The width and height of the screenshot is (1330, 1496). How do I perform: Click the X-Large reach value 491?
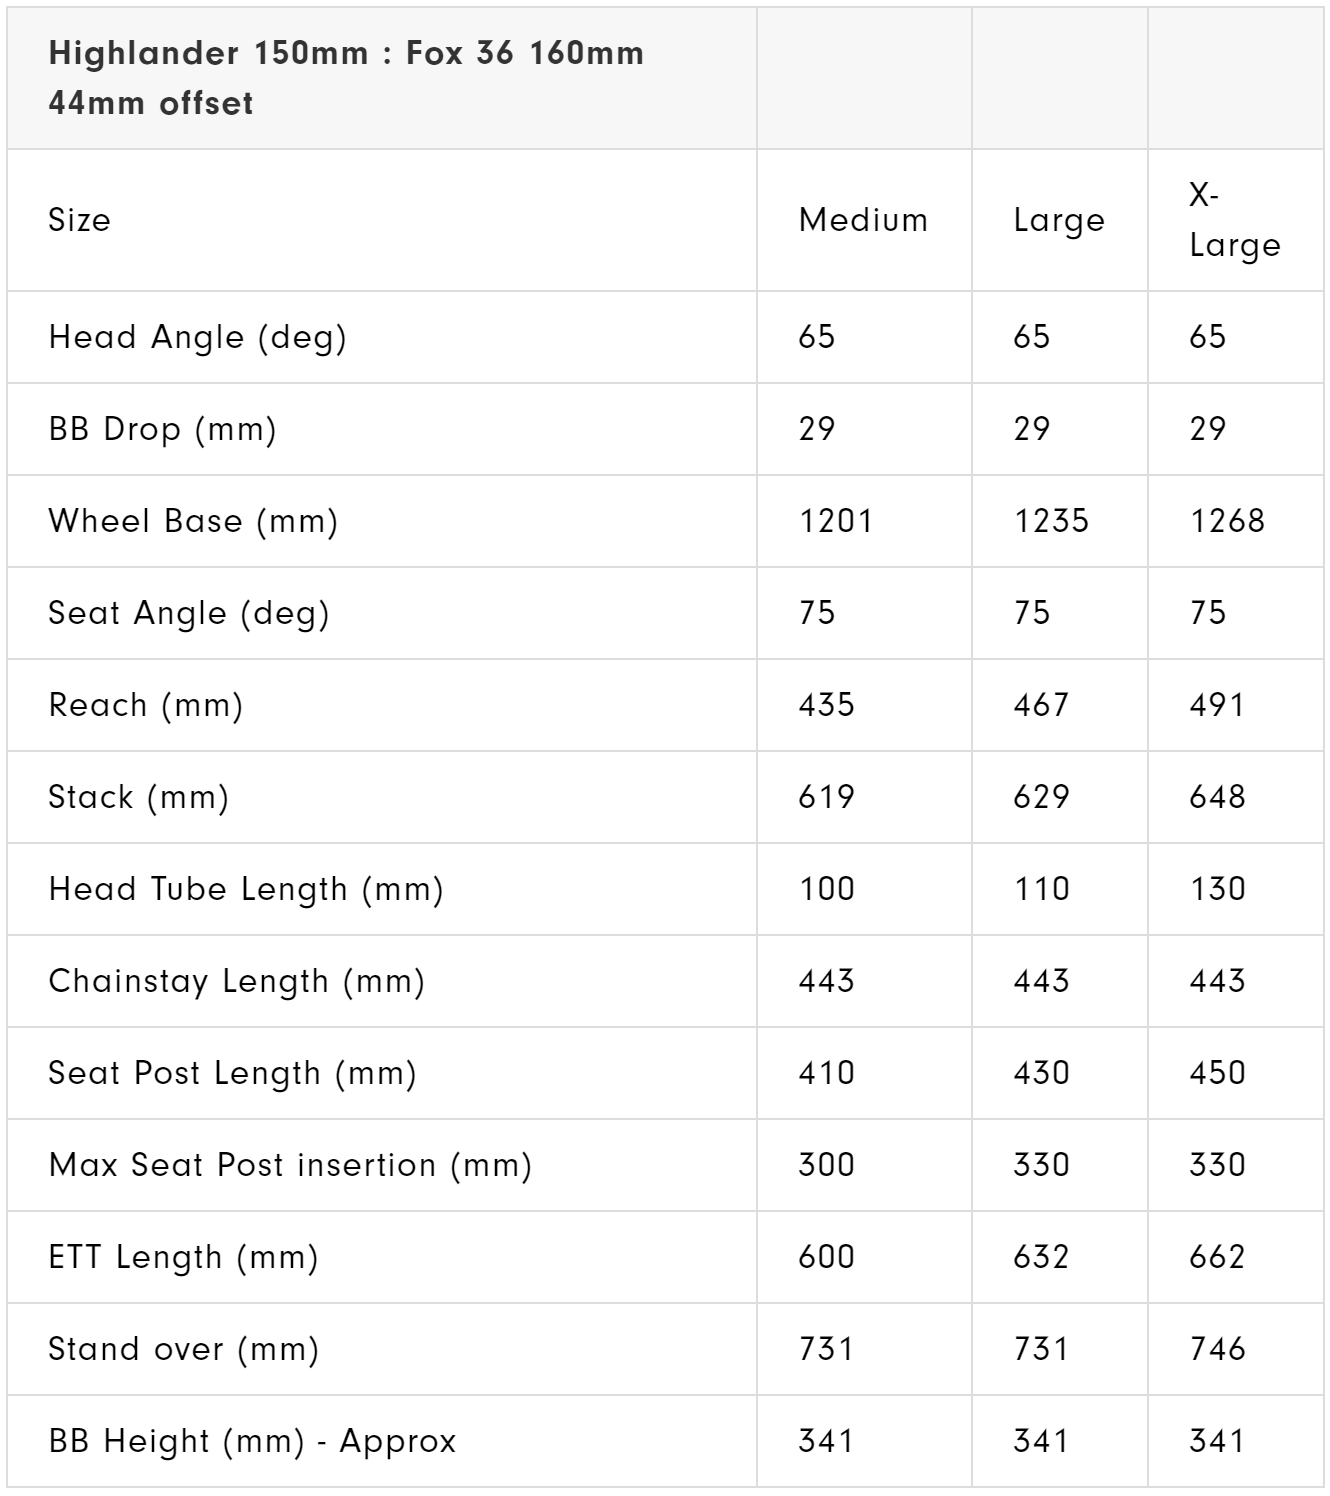1217,705
